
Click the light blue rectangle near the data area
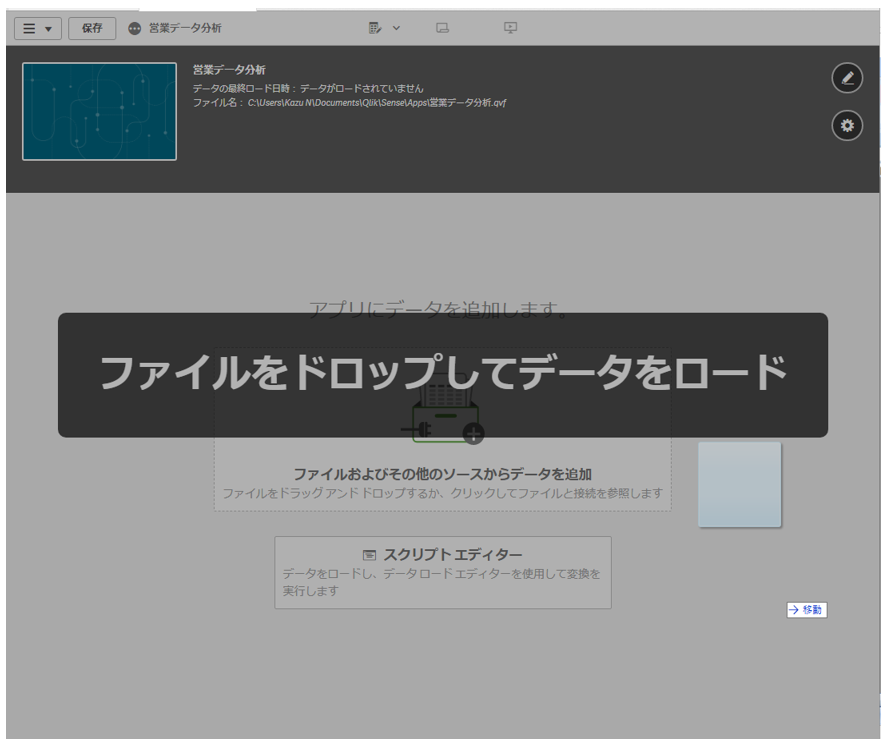tap(739, 484)
